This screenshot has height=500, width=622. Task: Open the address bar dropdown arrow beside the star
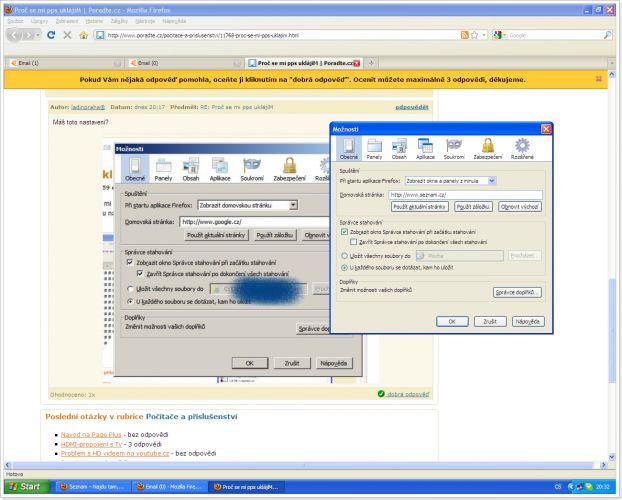pos(484,35)
